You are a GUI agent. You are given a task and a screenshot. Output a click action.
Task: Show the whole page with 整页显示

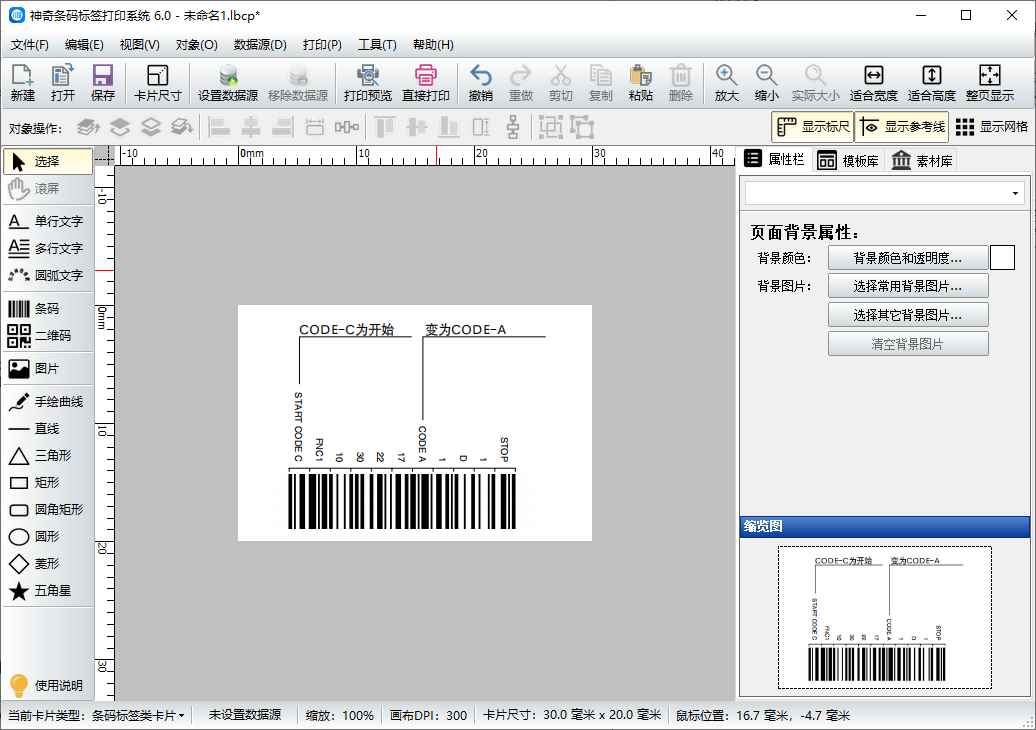click(x=990, y=83)
